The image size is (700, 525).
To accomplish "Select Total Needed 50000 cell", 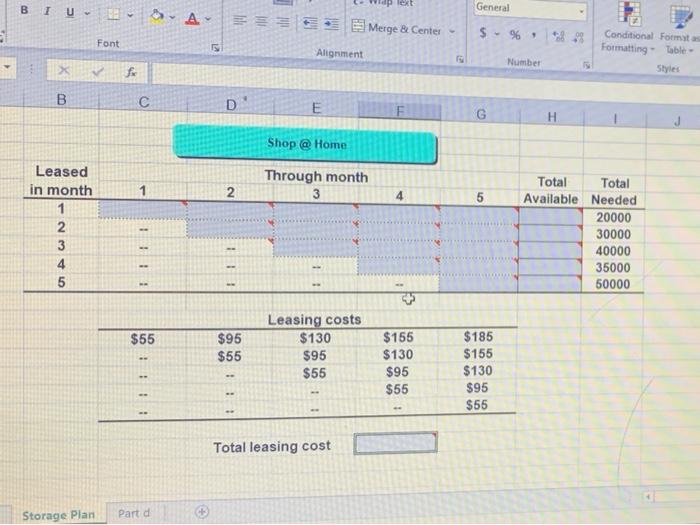I will (x=612, y=284).
